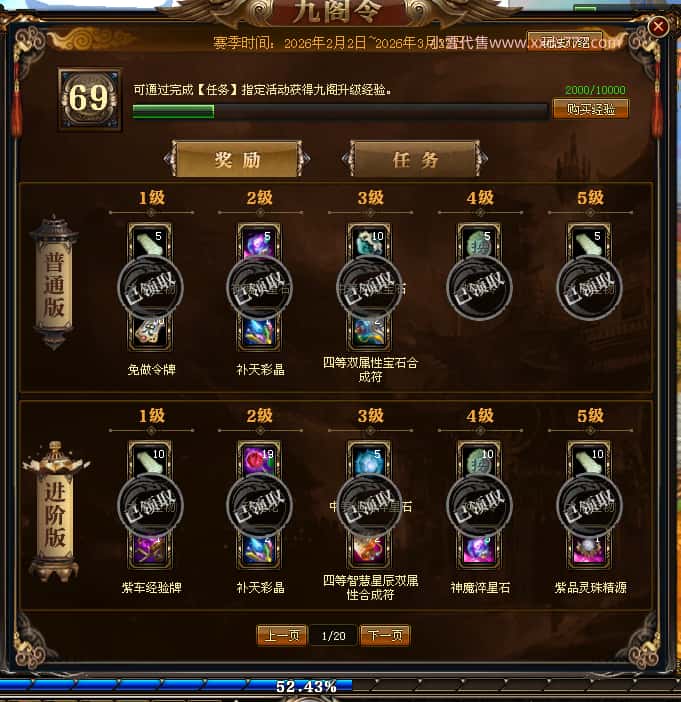The width and height of the screenshot is (681, 702).
Task: Click the page indicator 1/20 field
Action: pos(334,636)
